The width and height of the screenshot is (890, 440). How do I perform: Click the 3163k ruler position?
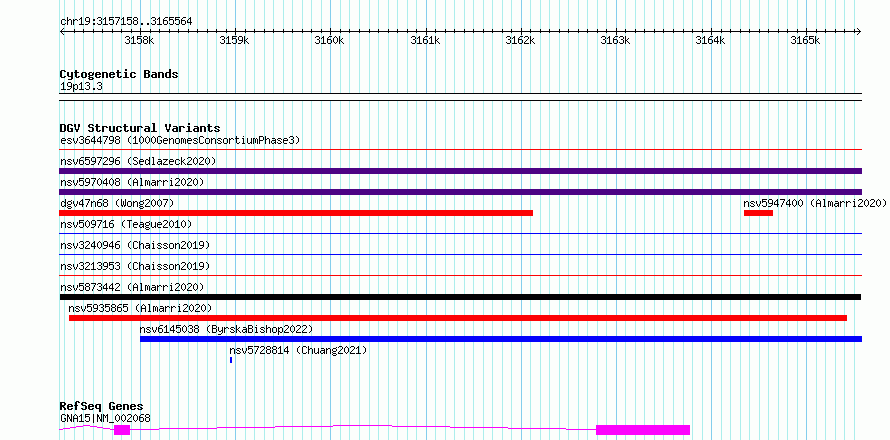(x=615, y=40)
